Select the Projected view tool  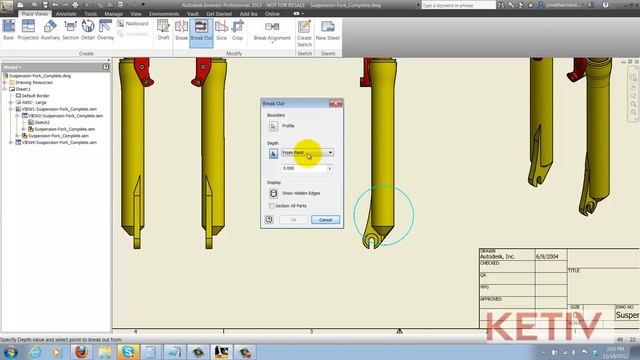(28, 30)
